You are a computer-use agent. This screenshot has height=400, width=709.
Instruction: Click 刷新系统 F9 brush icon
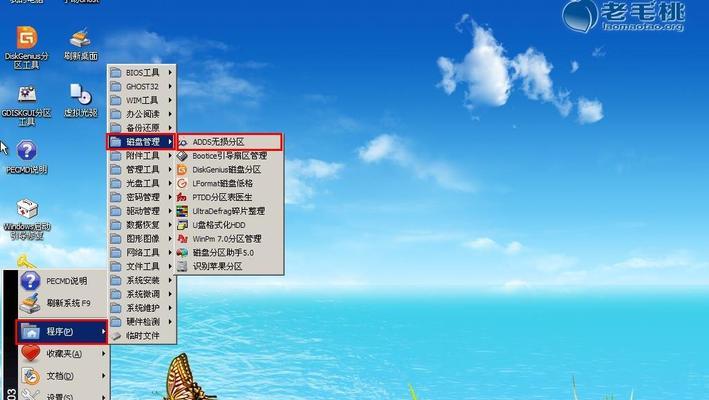click(30, 303)
